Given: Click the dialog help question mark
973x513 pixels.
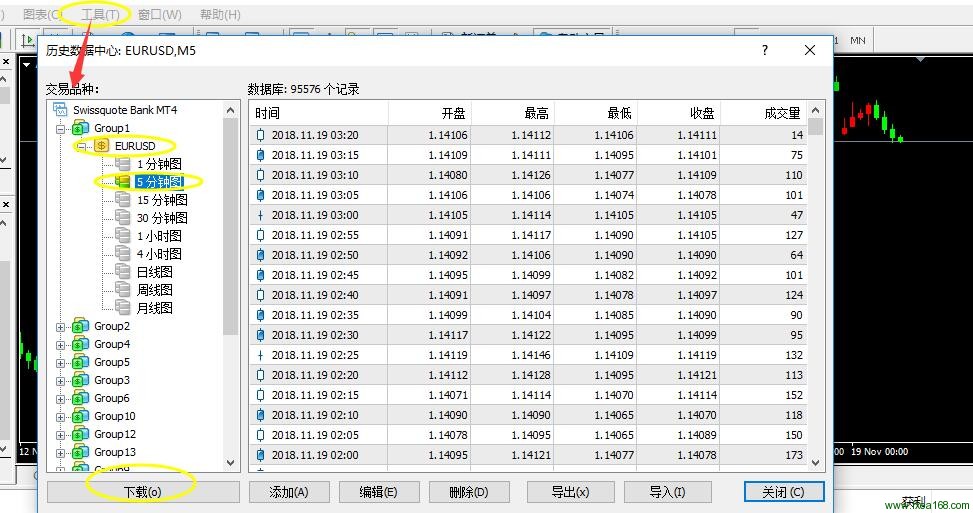Looking at the screenshot, I should 764,50.
